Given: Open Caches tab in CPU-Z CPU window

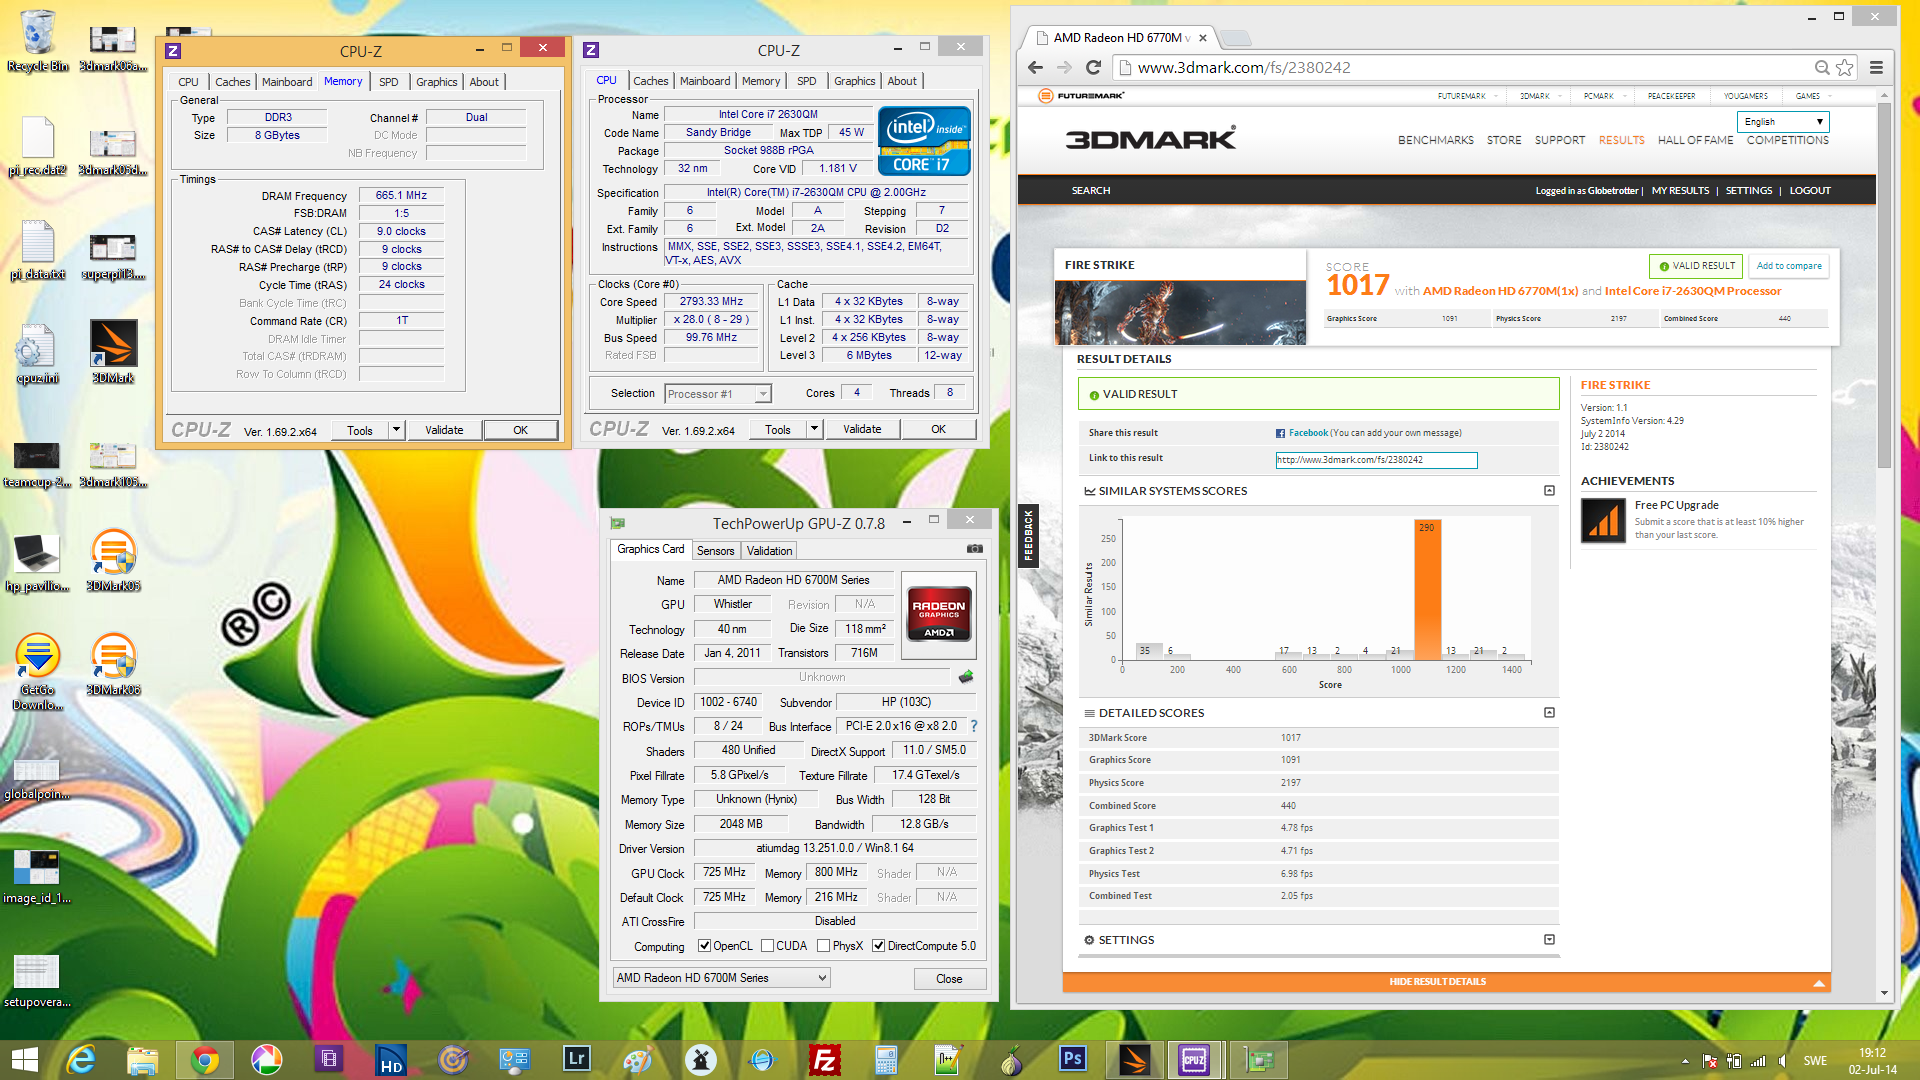Looking at the screenshot, I should click(x=650, y=81).
